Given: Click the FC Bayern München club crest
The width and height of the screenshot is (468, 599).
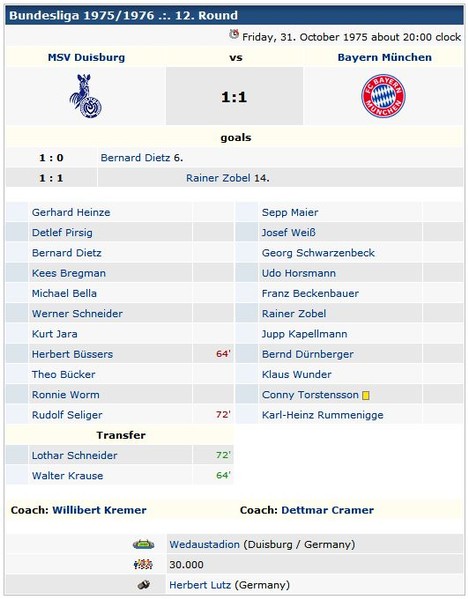Looking at the screenshot, I should coord(383,96).
